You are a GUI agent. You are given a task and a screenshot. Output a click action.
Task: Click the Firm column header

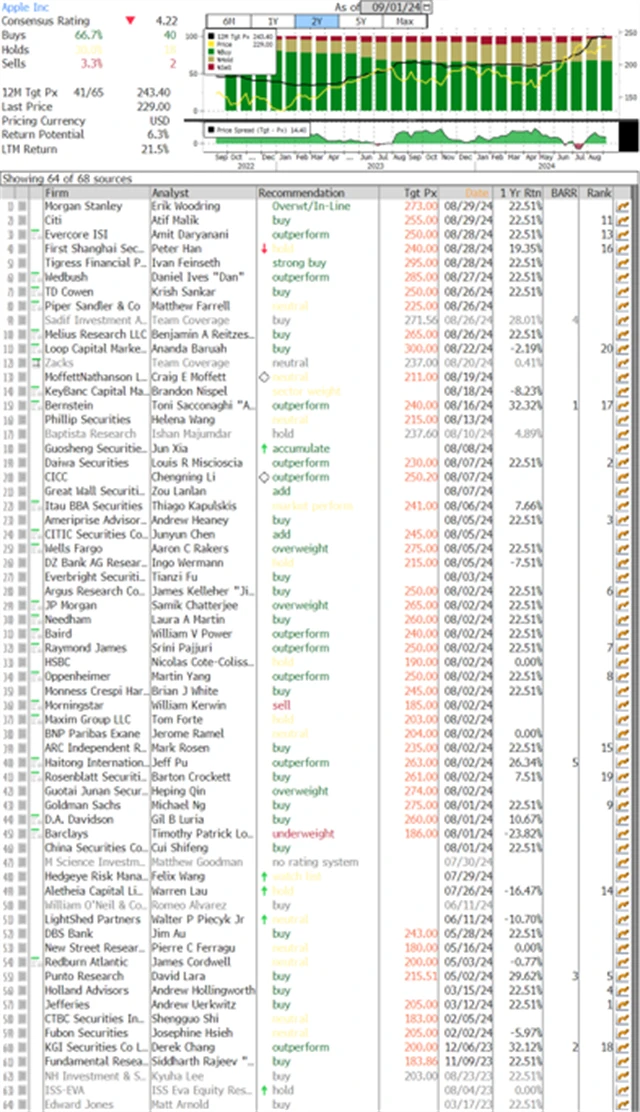point(58,192)
